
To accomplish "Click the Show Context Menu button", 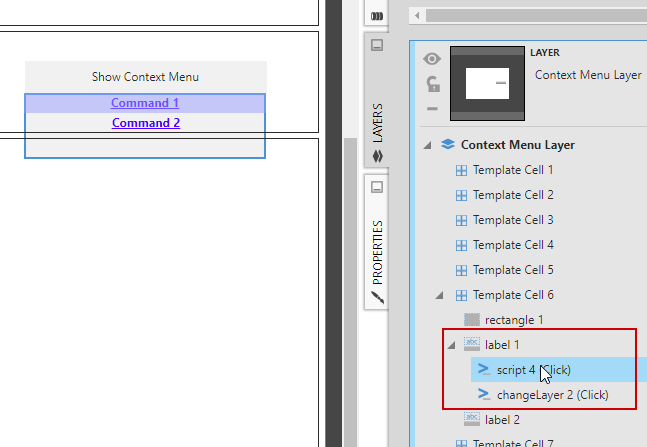I will point(146,77).
